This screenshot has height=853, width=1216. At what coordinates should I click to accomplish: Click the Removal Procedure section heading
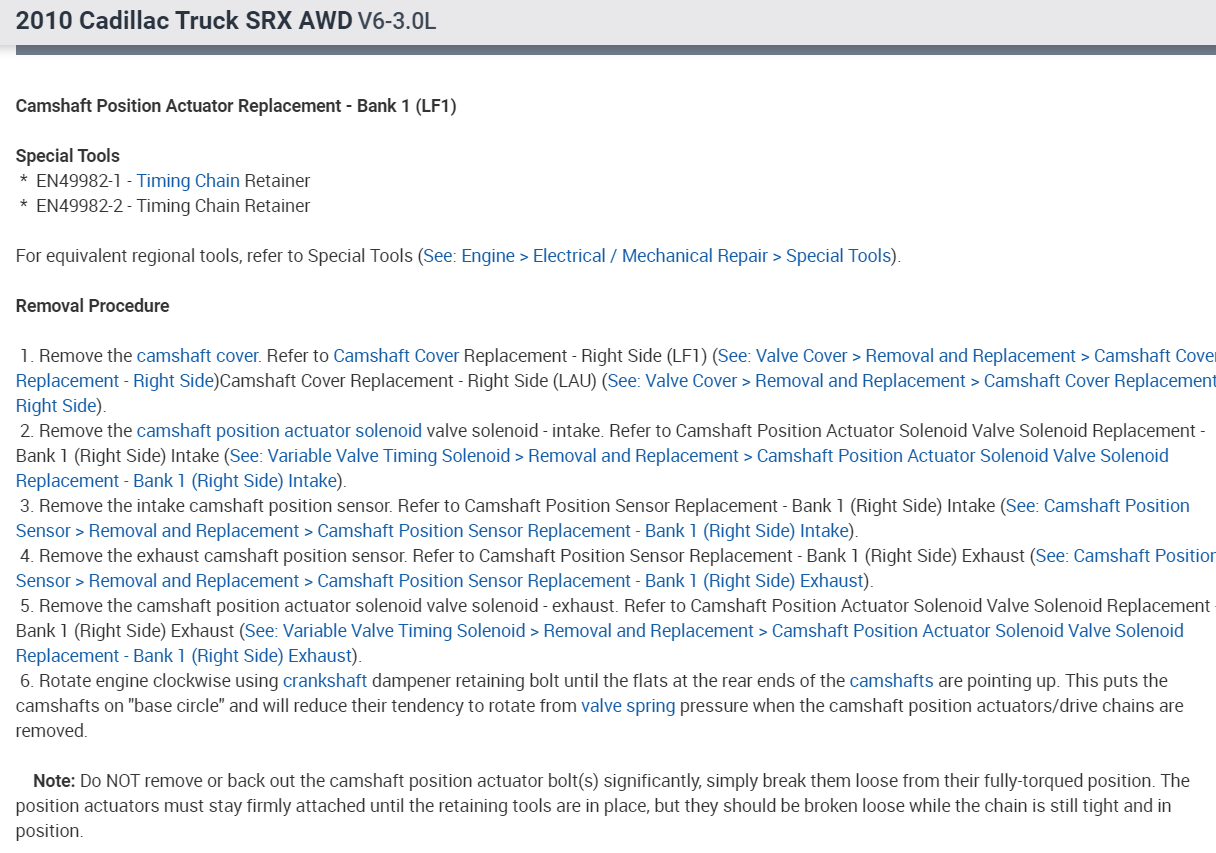click(x=93, y=306)
